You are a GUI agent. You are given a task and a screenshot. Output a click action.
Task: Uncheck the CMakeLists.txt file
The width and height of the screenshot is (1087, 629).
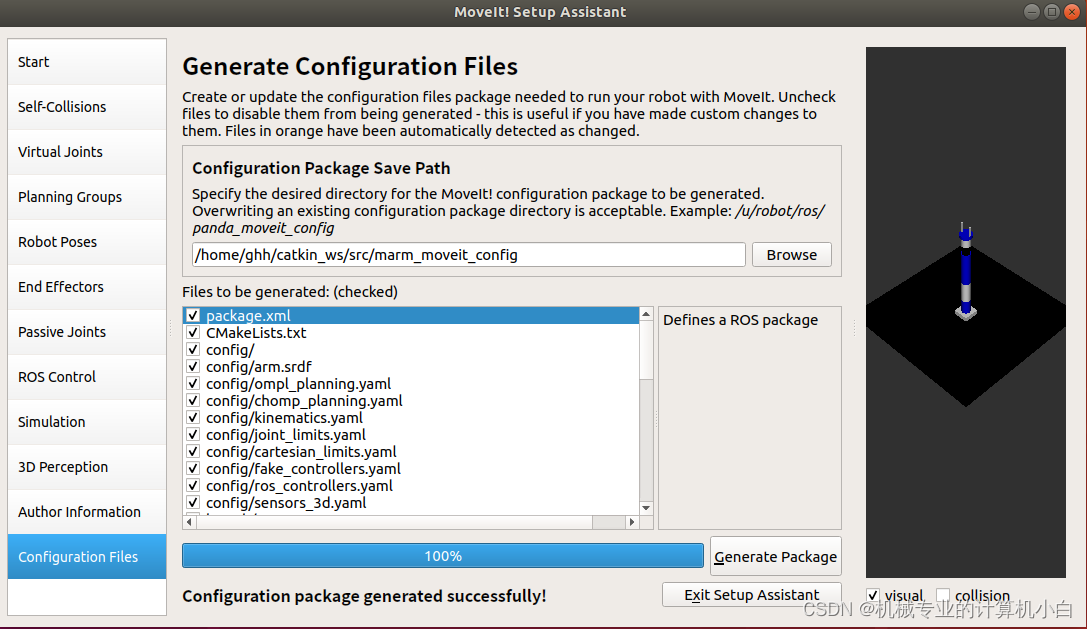[192, 333]
